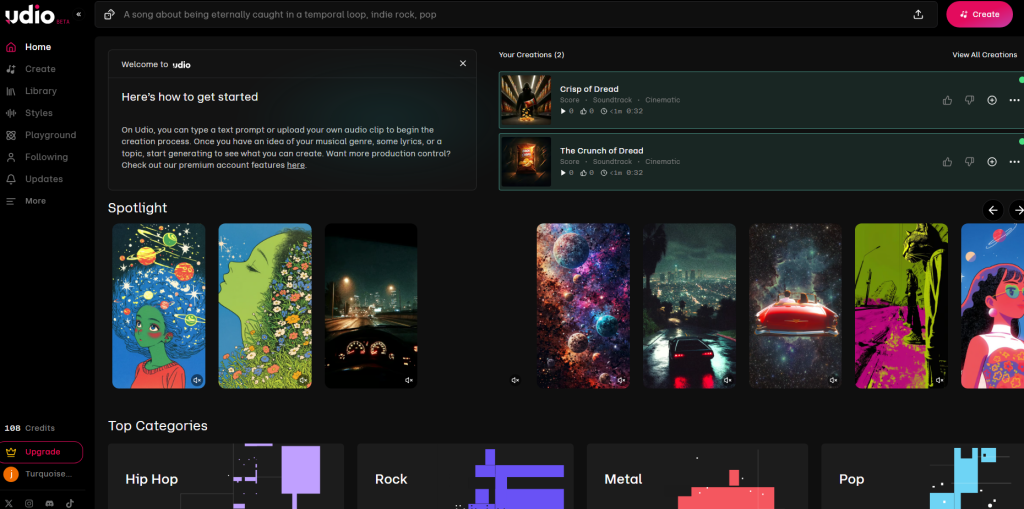Viewport: 1024px width, 509px height.
Task: Open Playground from the sidebar
Action: pos(50,135)
